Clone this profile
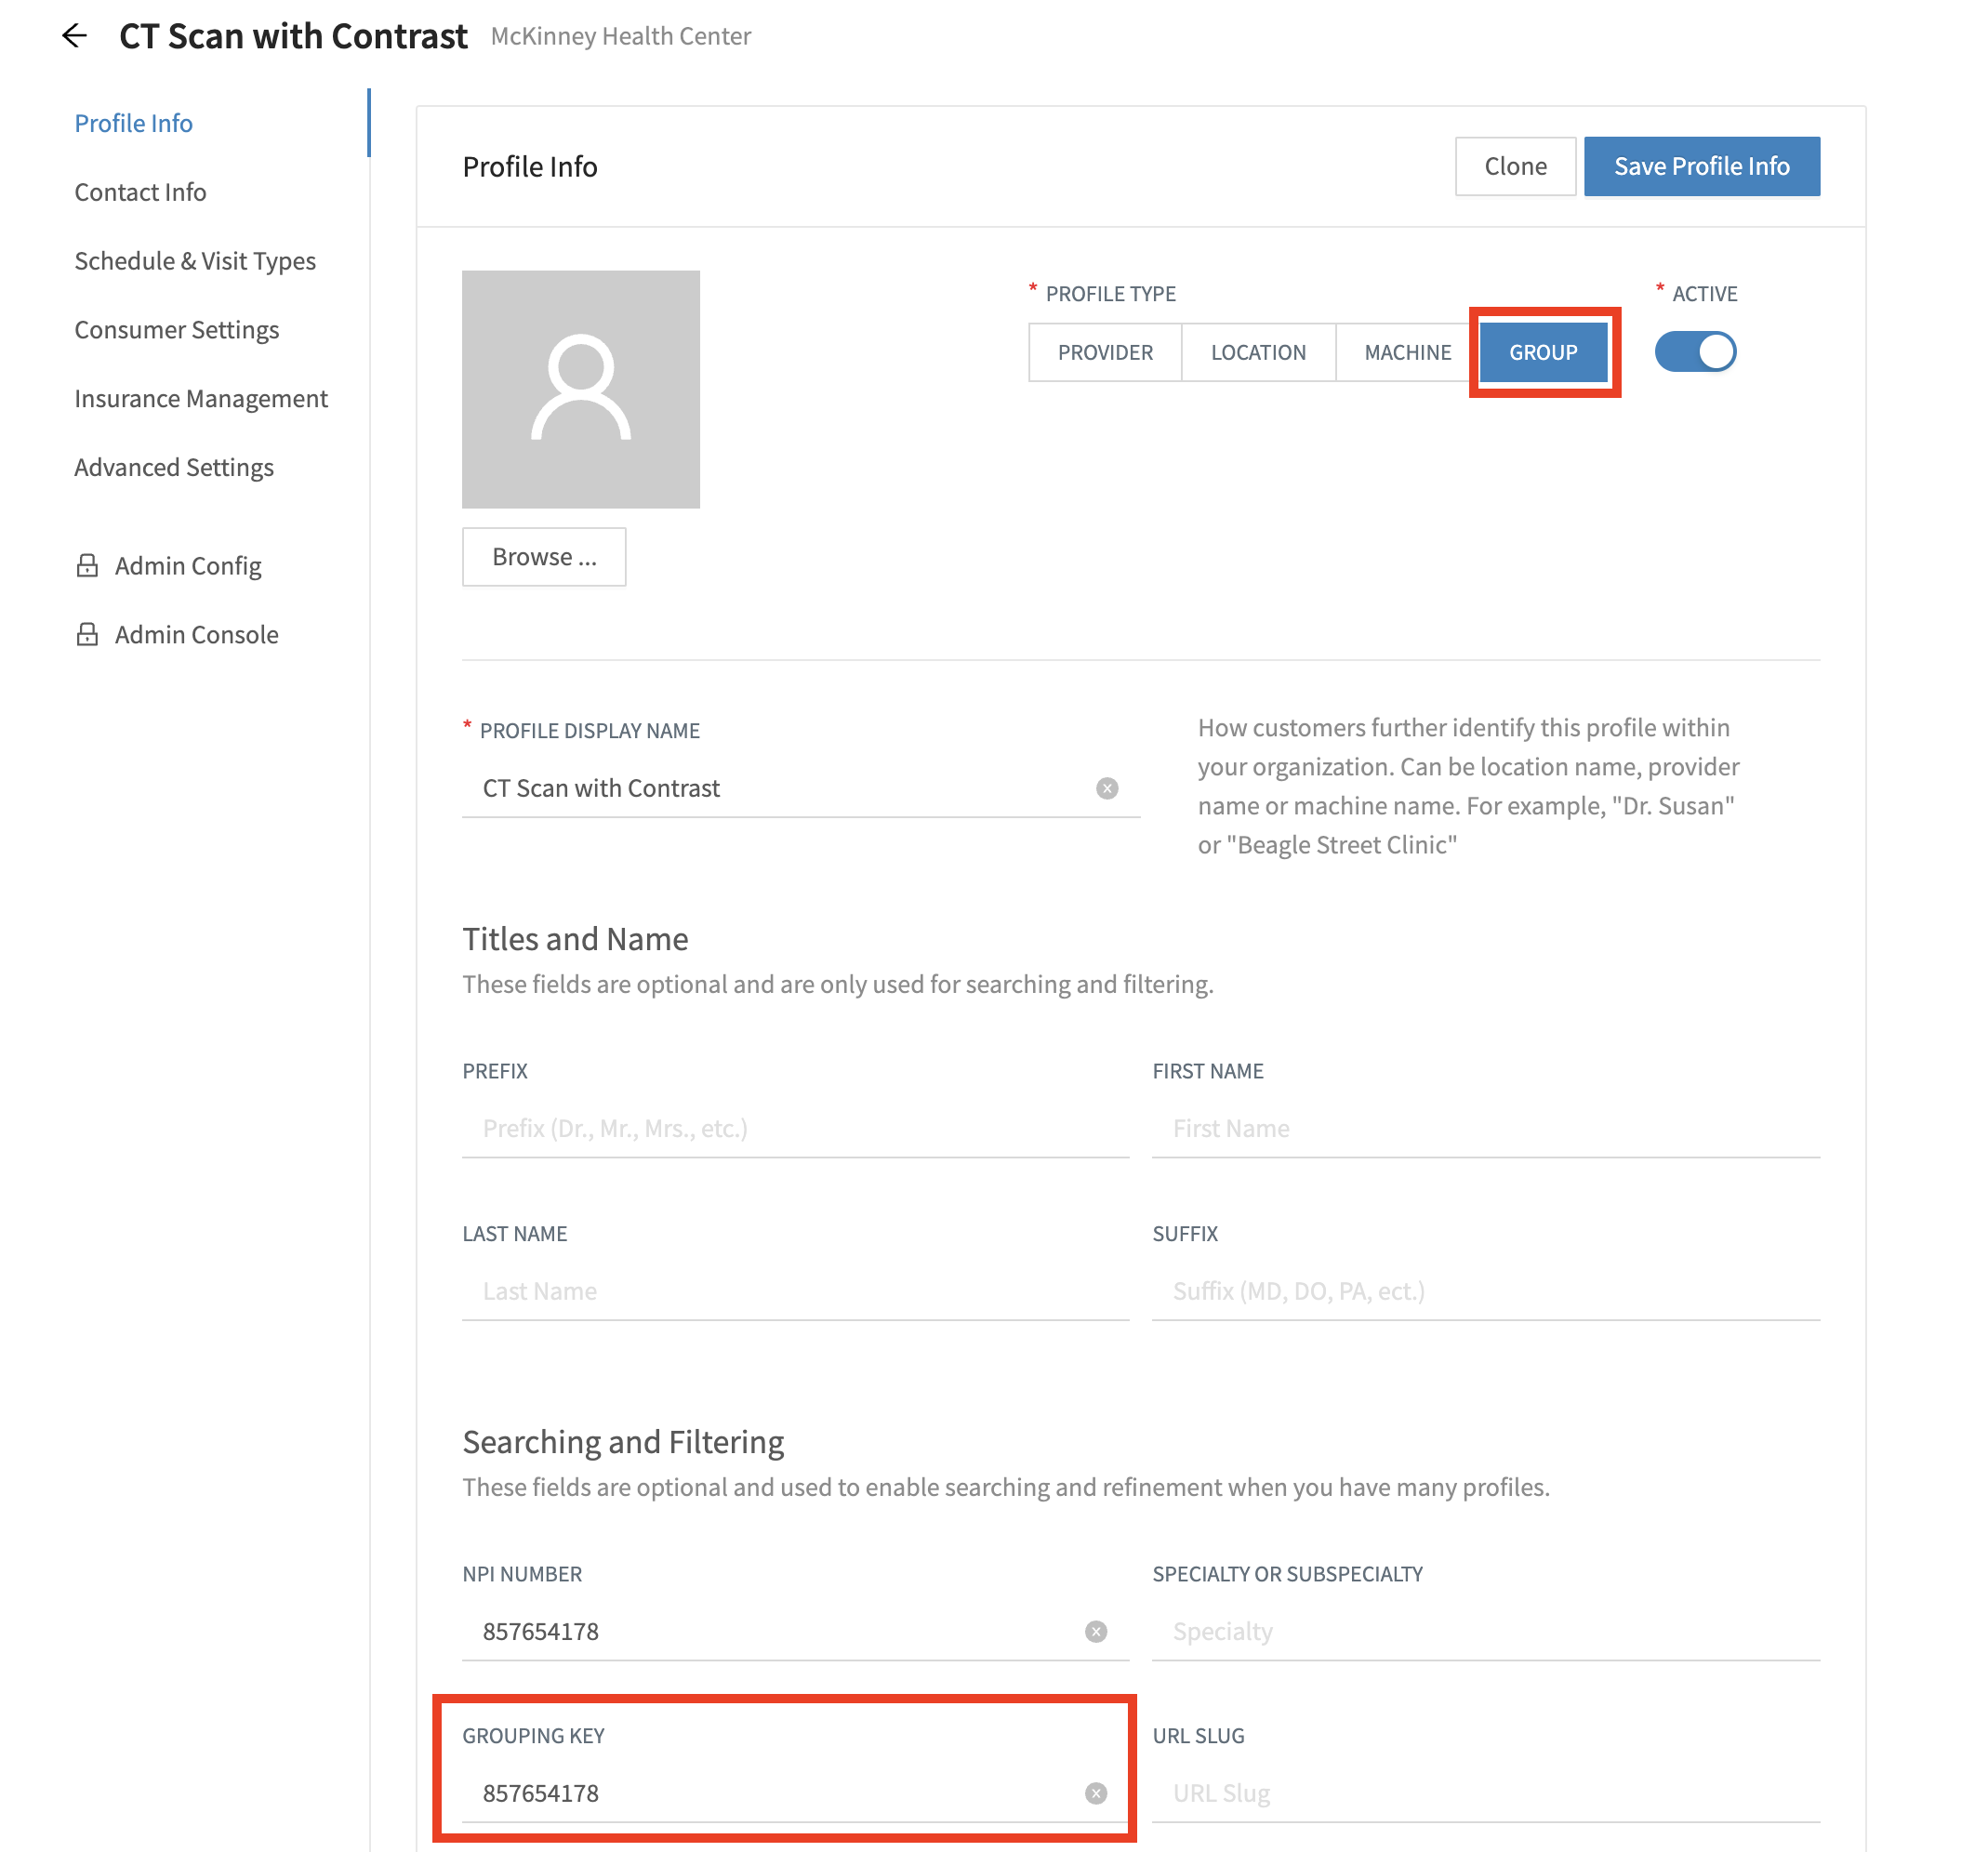Screen dimensions: 1988x1852 point(1515,166)
